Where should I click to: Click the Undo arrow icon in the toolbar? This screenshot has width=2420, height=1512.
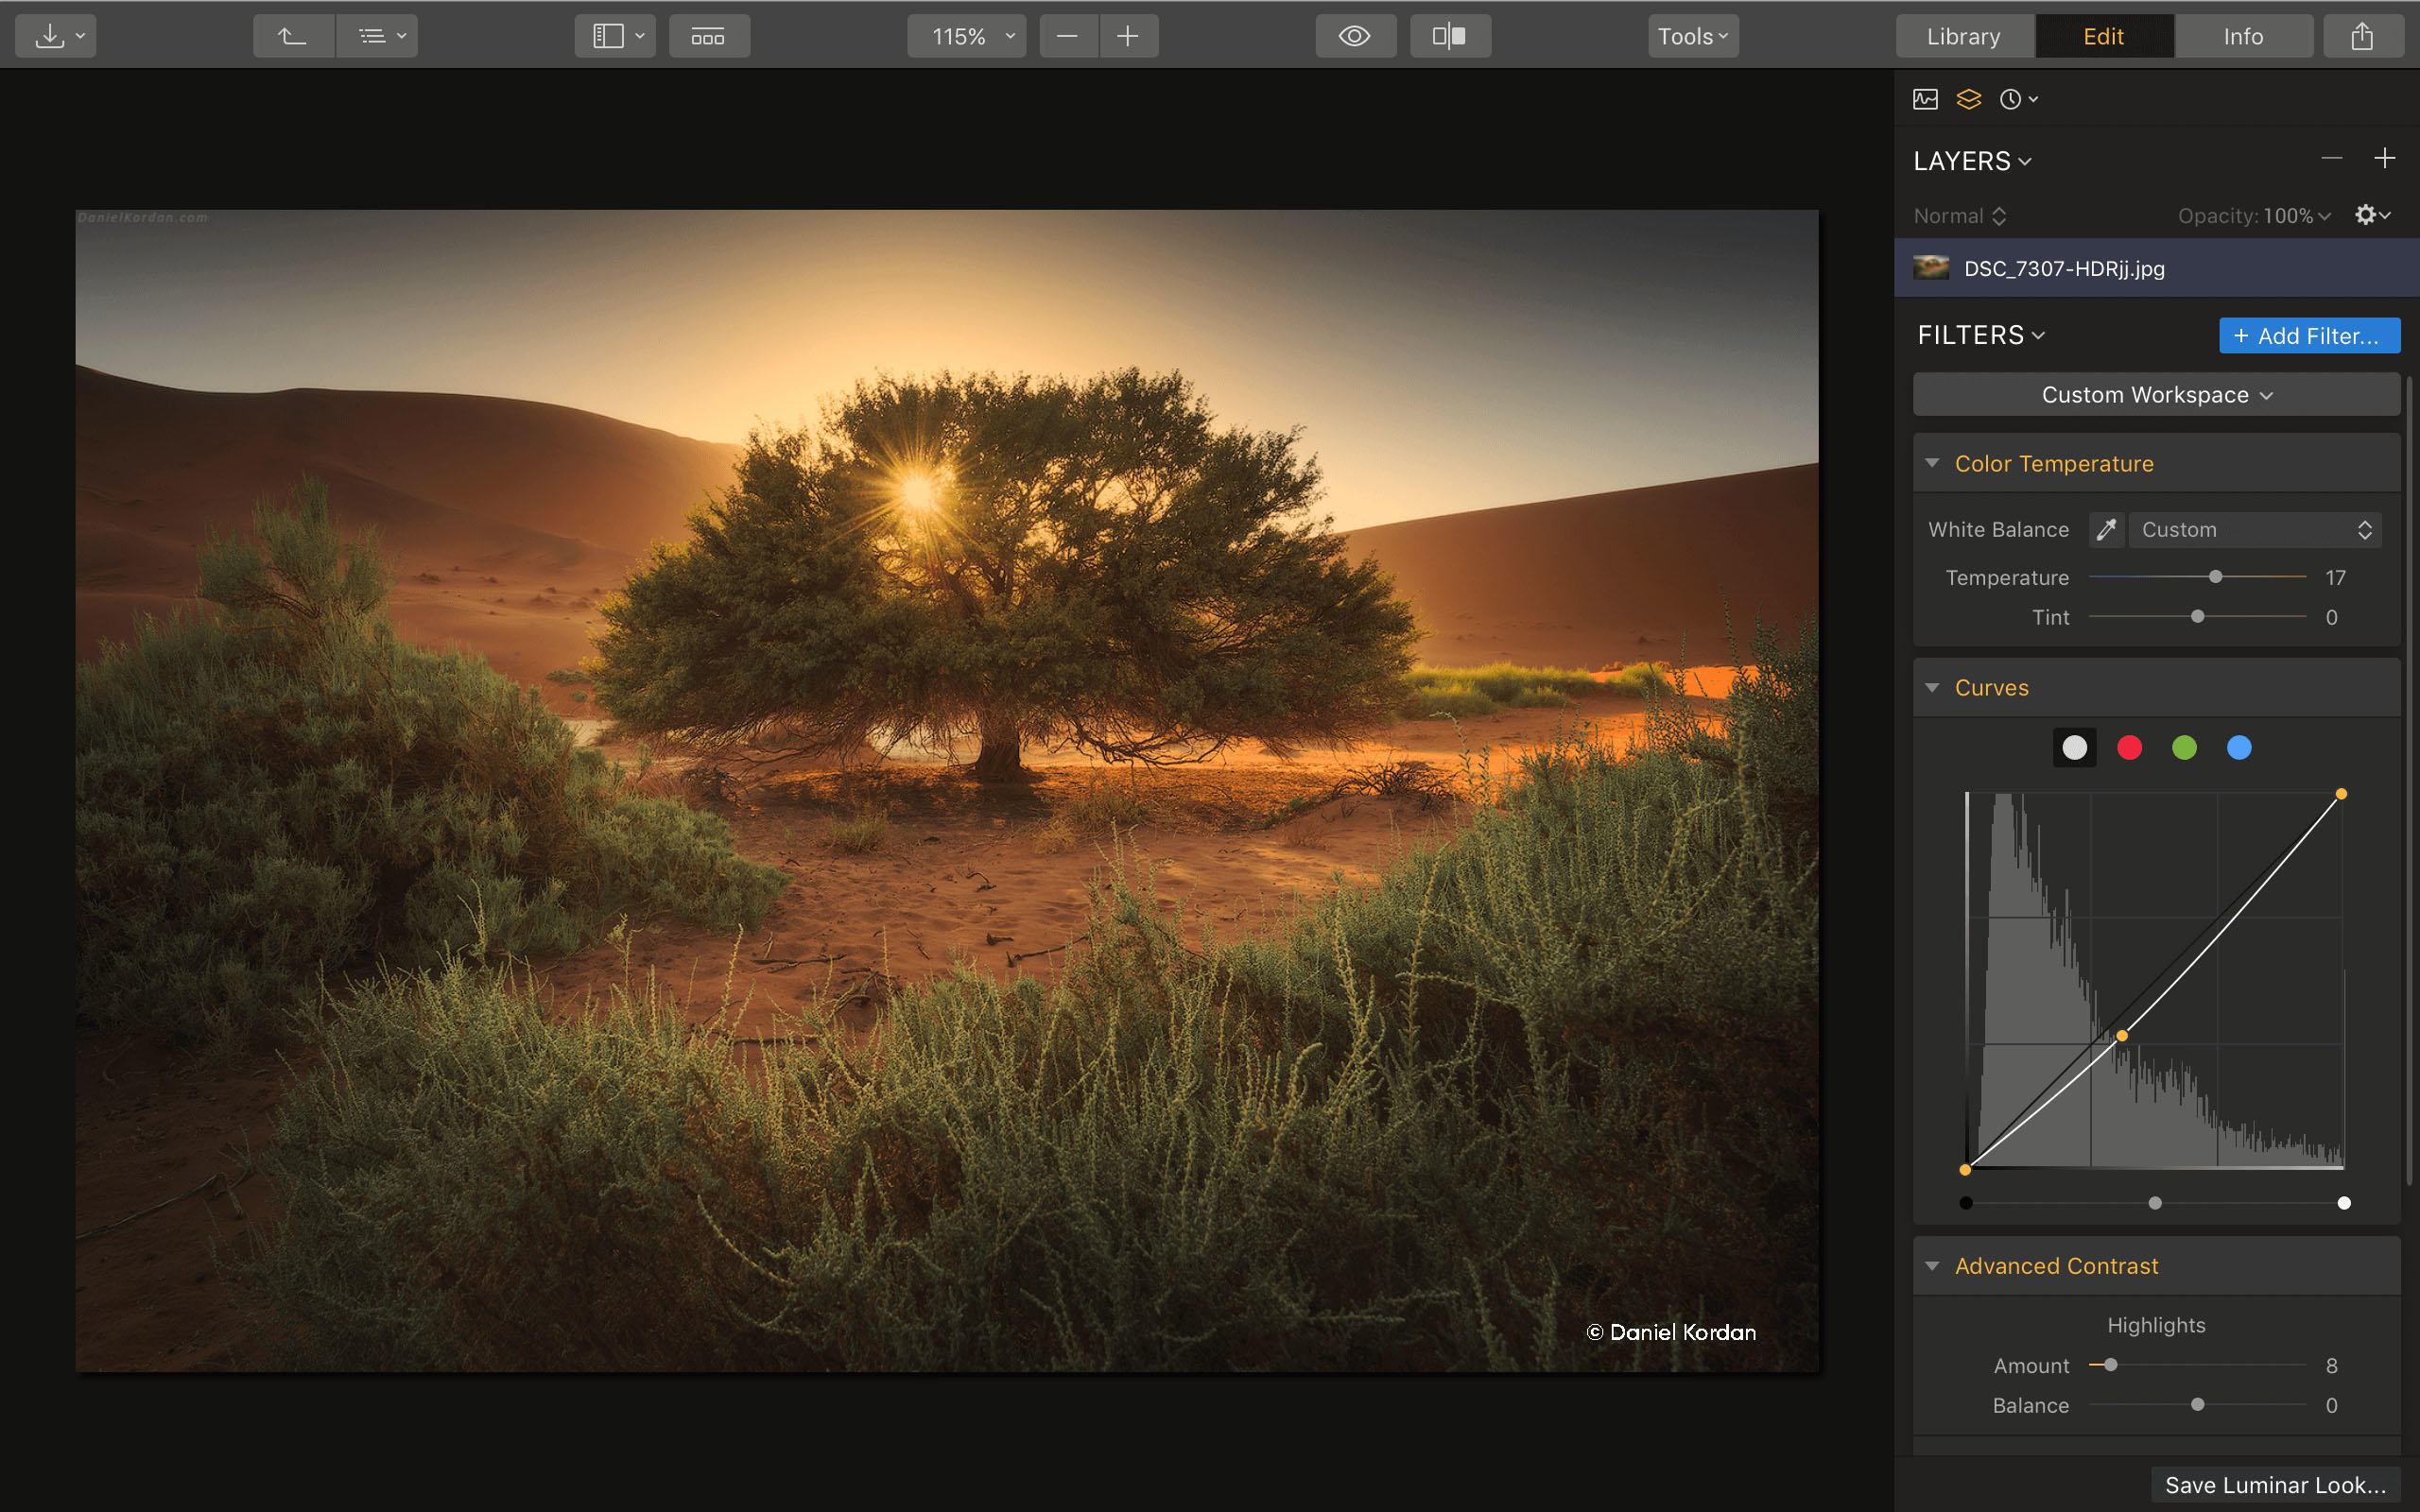pyautogui.click(x=292, y=35)
